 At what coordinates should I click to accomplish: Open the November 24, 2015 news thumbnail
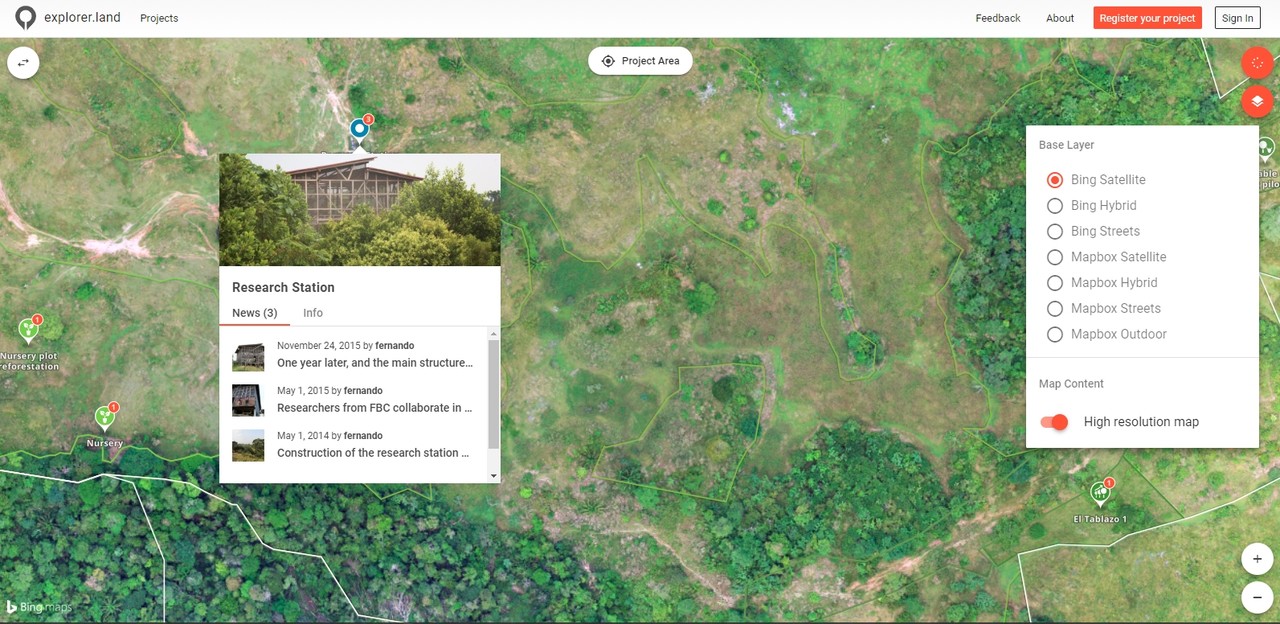tap(248, 355)
